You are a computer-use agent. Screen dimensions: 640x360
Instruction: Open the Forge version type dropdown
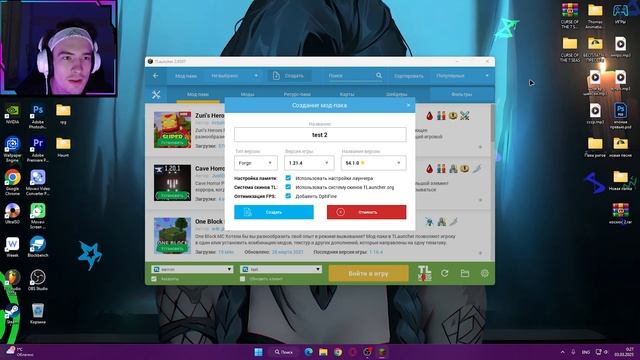pos(256,163)
